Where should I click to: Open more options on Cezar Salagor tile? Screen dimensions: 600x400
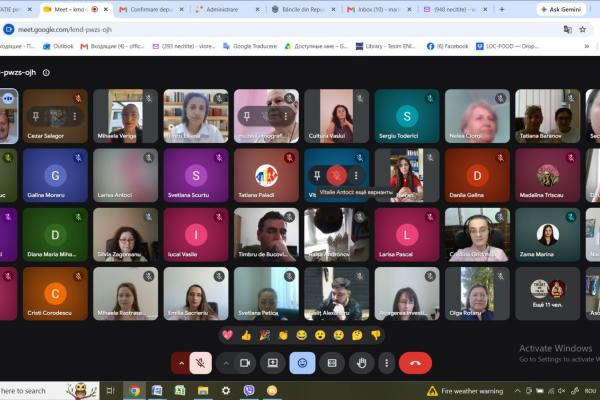75,116
